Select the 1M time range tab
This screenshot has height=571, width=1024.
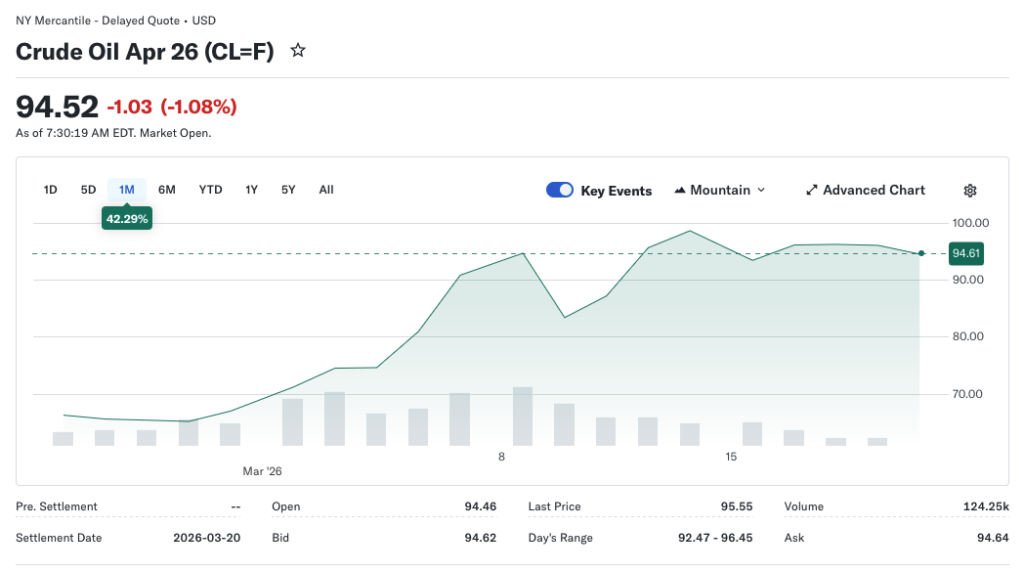127,190
